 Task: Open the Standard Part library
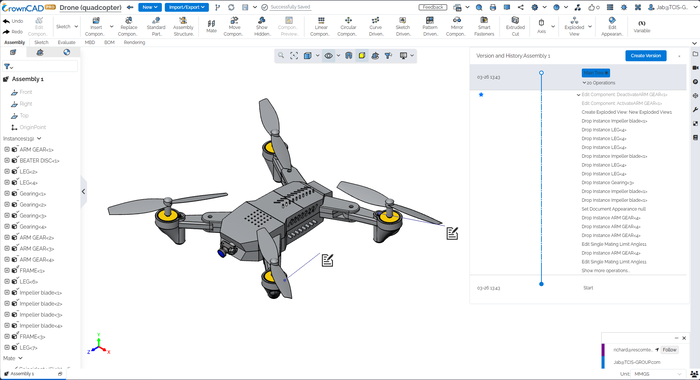tap(156, 27)
